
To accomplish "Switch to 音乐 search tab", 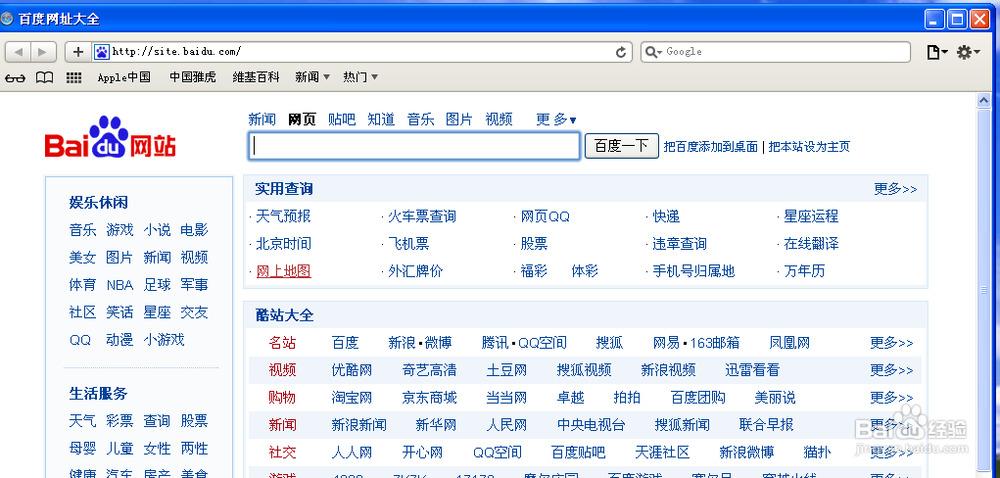I will tap(420, 119).
